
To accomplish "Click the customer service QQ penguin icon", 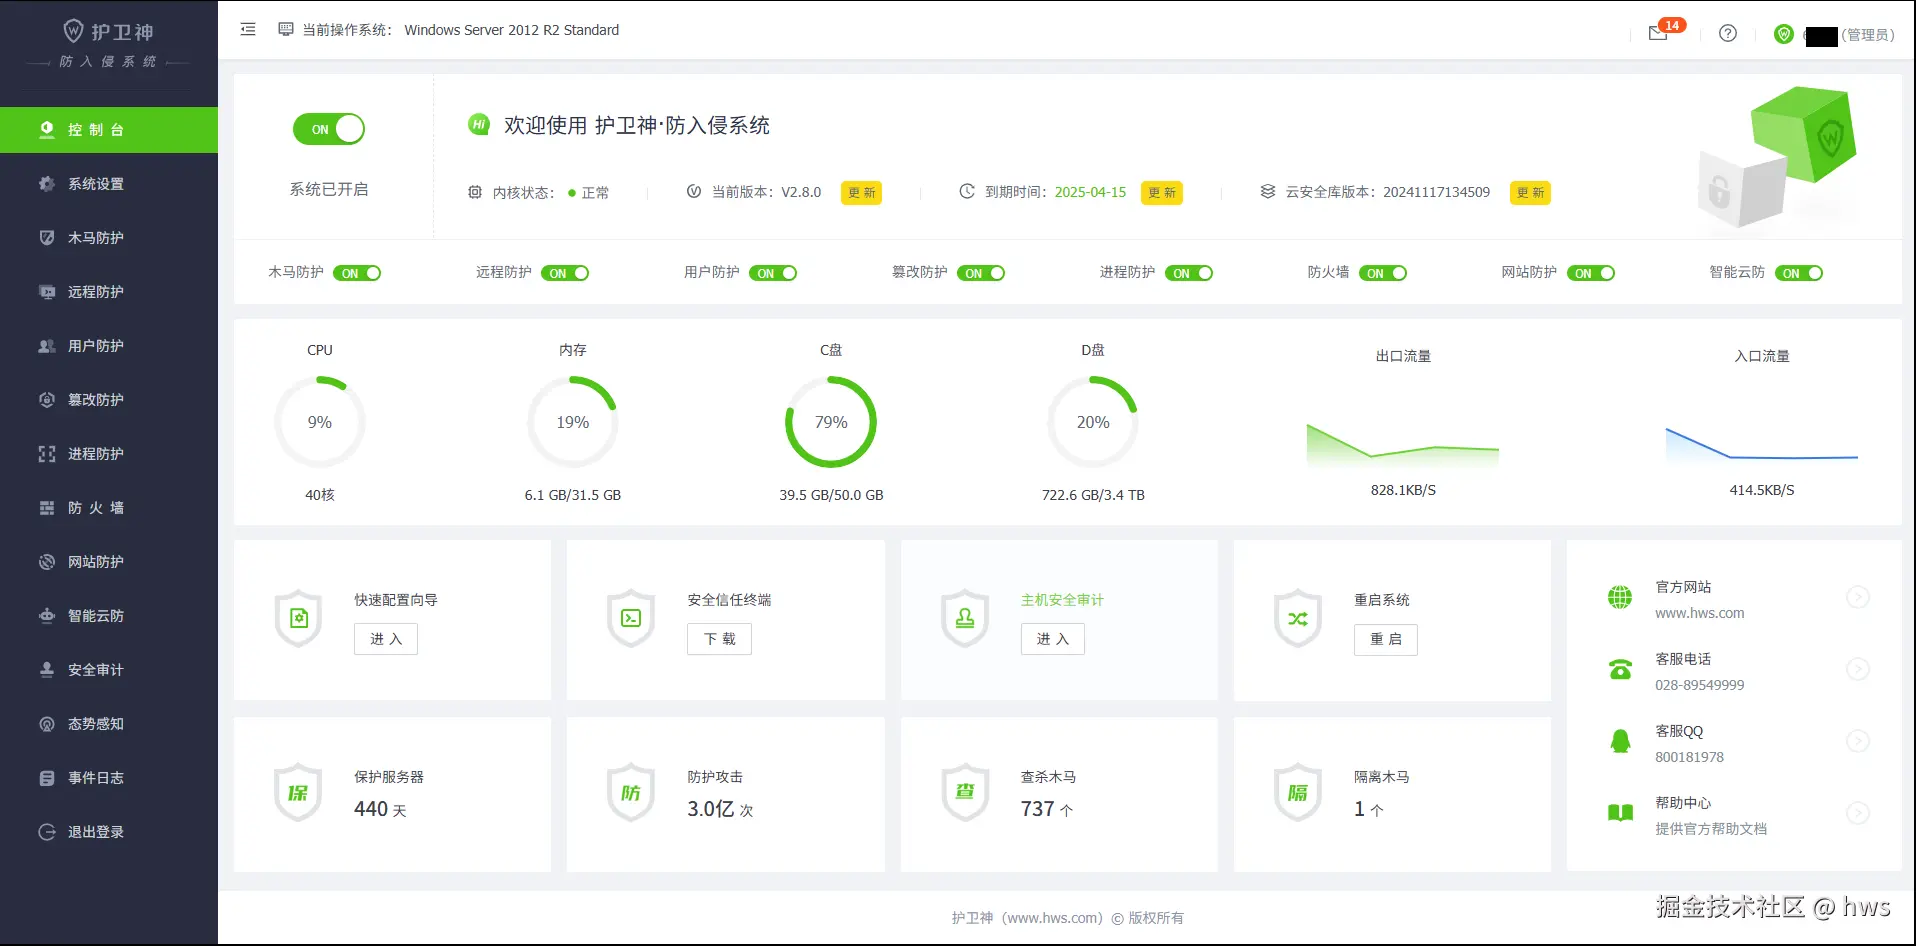I will (x=1620, y=741).
